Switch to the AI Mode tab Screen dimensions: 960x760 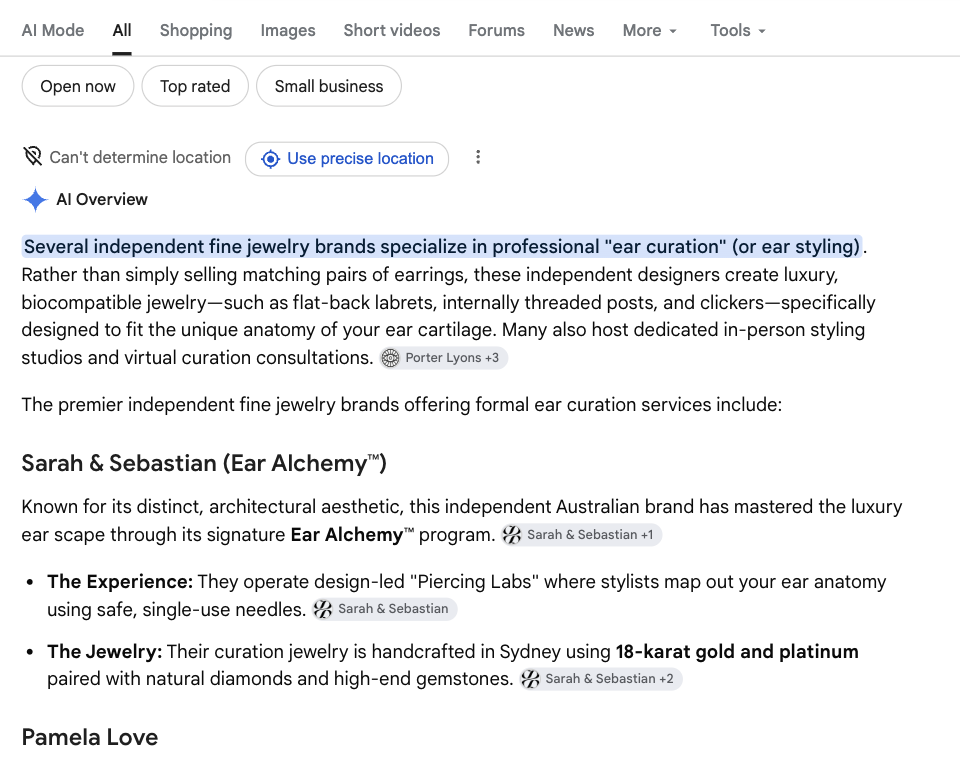pyautogui.click(x=53, y=30)
